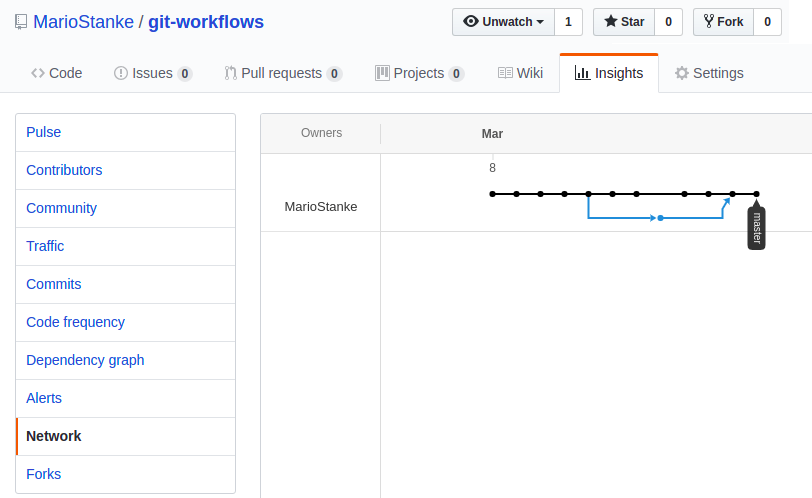Open Contributors in the sidebar

click(x=126, y=170)
